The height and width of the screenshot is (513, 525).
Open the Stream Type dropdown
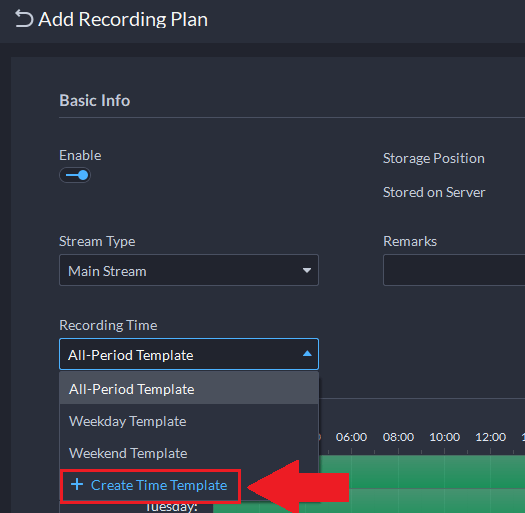(x=189, y=270)
